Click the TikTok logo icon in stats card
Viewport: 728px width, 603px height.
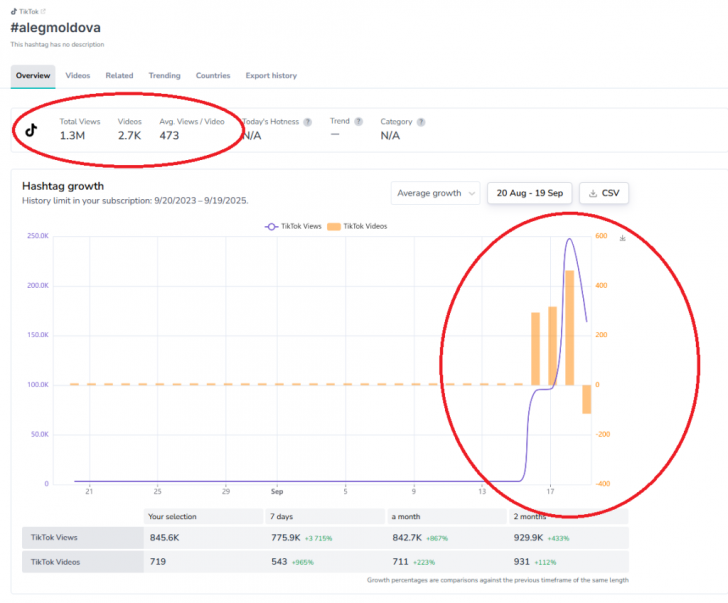pos(31,130)
